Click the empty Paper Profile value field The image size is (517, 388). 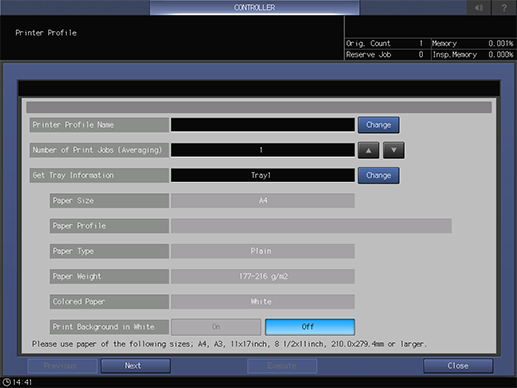click(311, 226)
